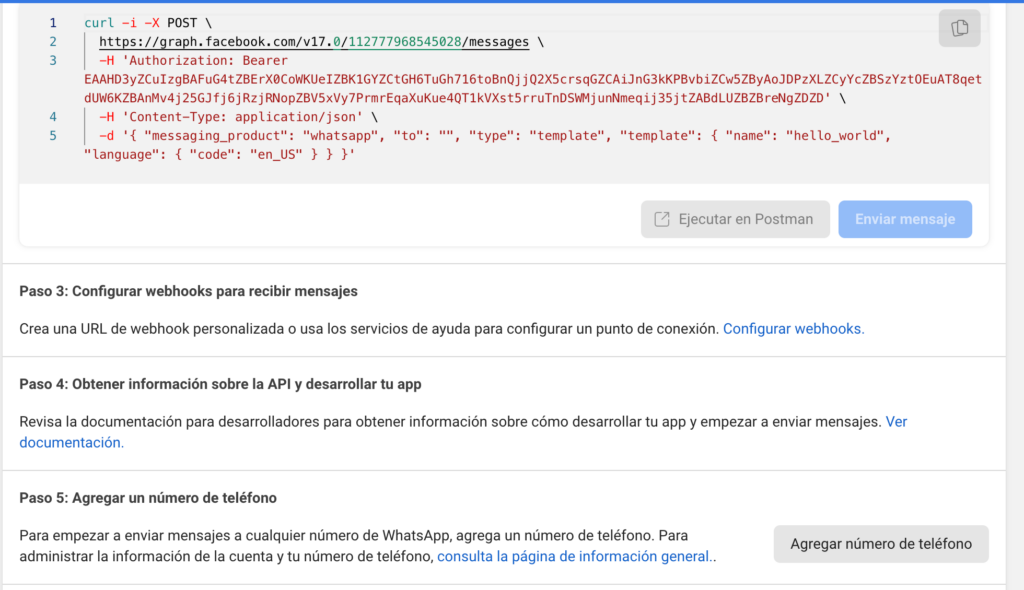The width and height of the screenshot is (1024, 590).
Task: Select line number 3 in the gutter
Action: point(53,61)
